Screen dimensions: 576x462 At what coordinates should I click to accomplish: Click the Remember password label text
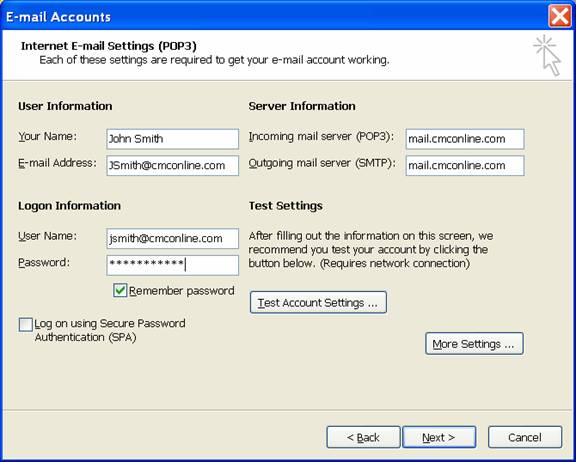tap(181, 291)
